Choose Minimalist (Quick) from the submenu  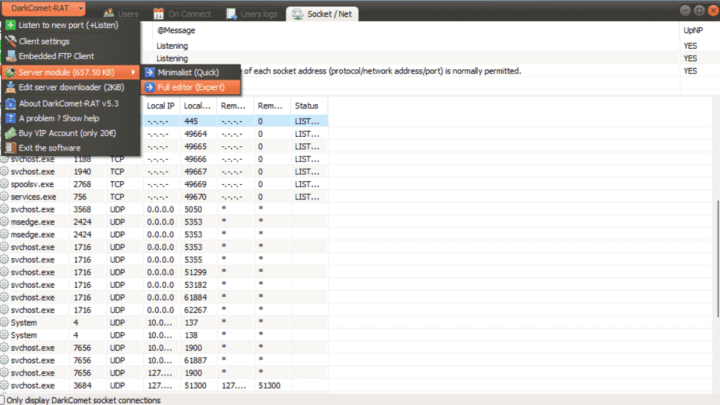pos(191,72)
